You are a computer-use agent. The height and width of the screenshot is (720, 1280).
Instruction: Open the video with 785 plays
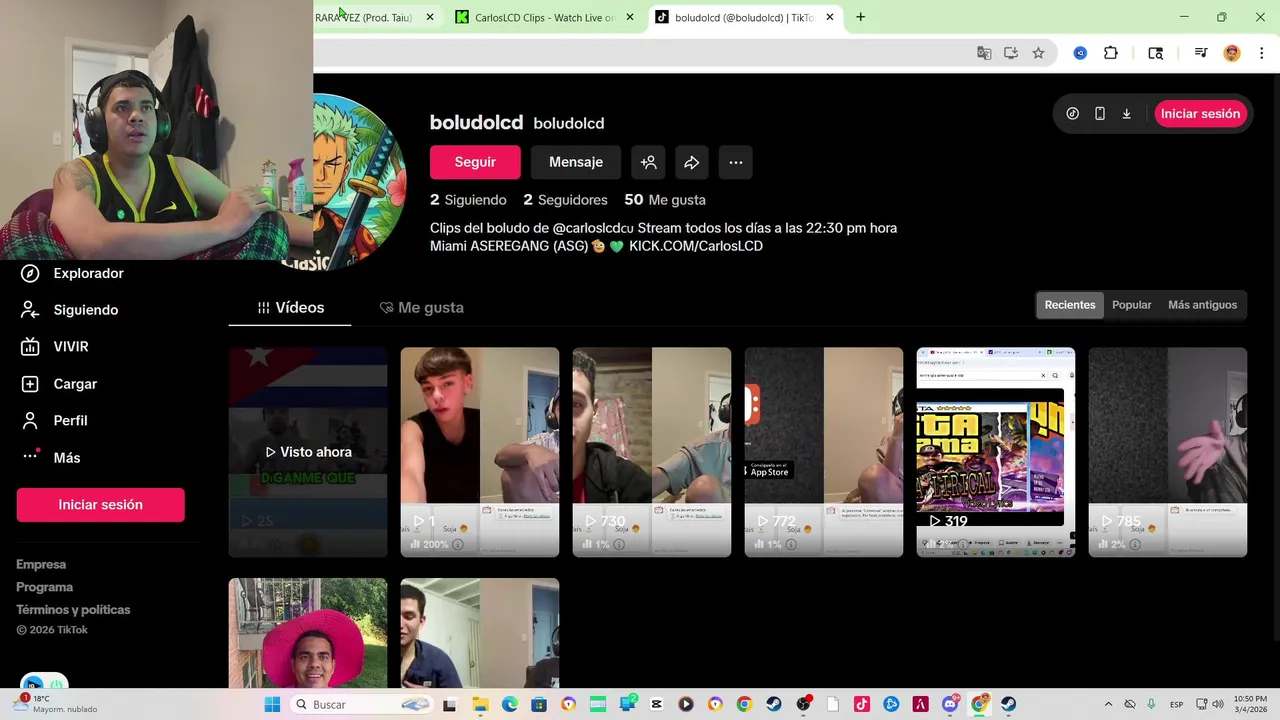pos(1168,452)
